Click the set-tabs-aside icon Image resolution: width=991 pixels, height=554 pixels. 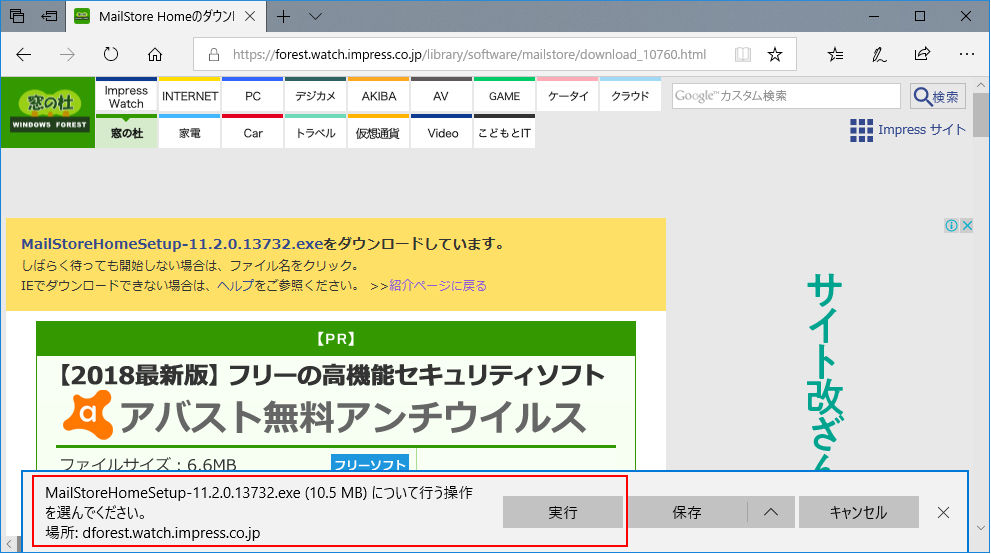point(49,16)
